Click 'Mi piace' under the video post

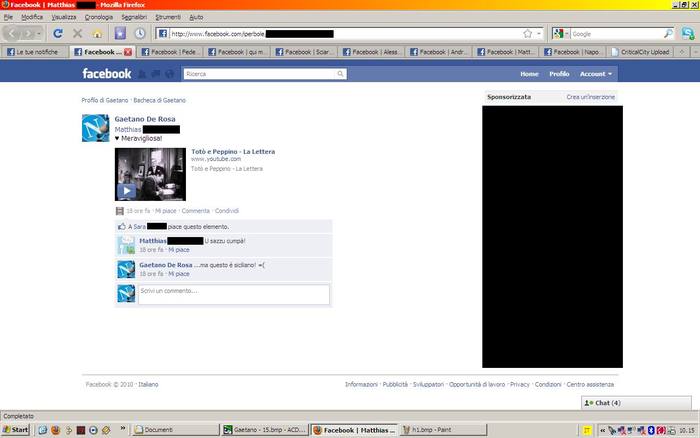(166, 211)
